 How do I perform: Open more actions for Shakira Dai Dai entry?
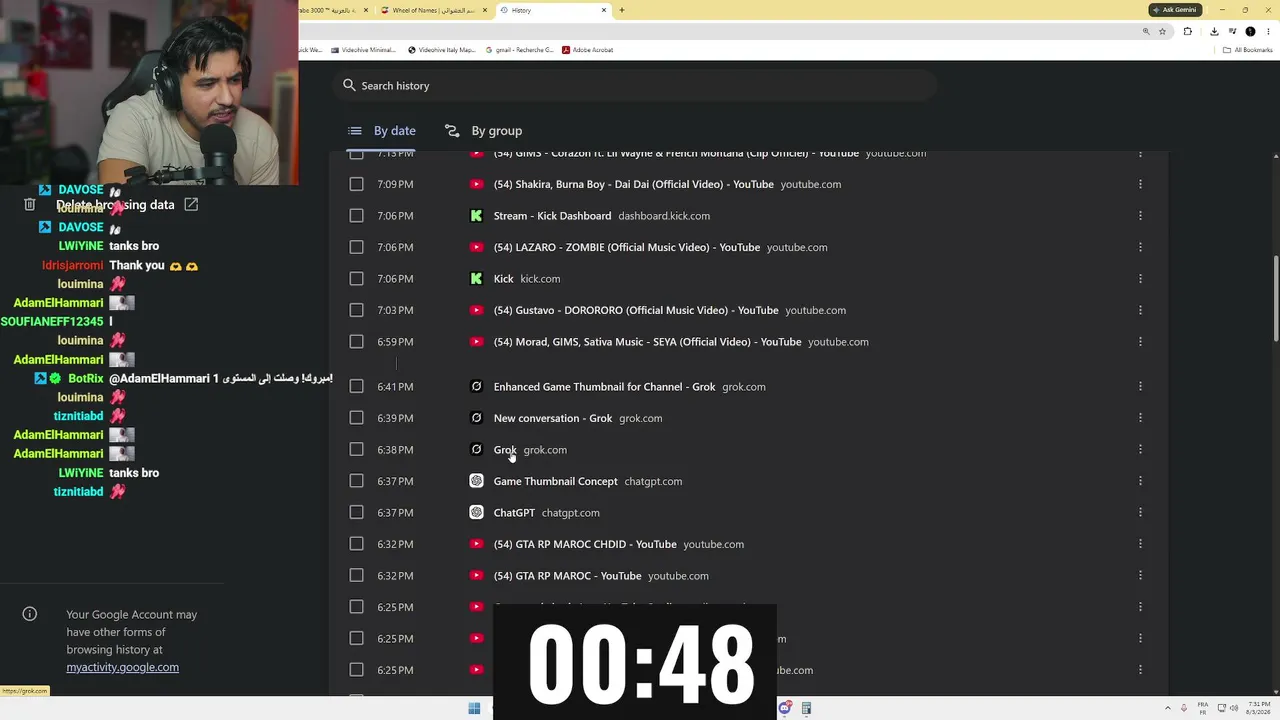click(x=1140, y=184)
